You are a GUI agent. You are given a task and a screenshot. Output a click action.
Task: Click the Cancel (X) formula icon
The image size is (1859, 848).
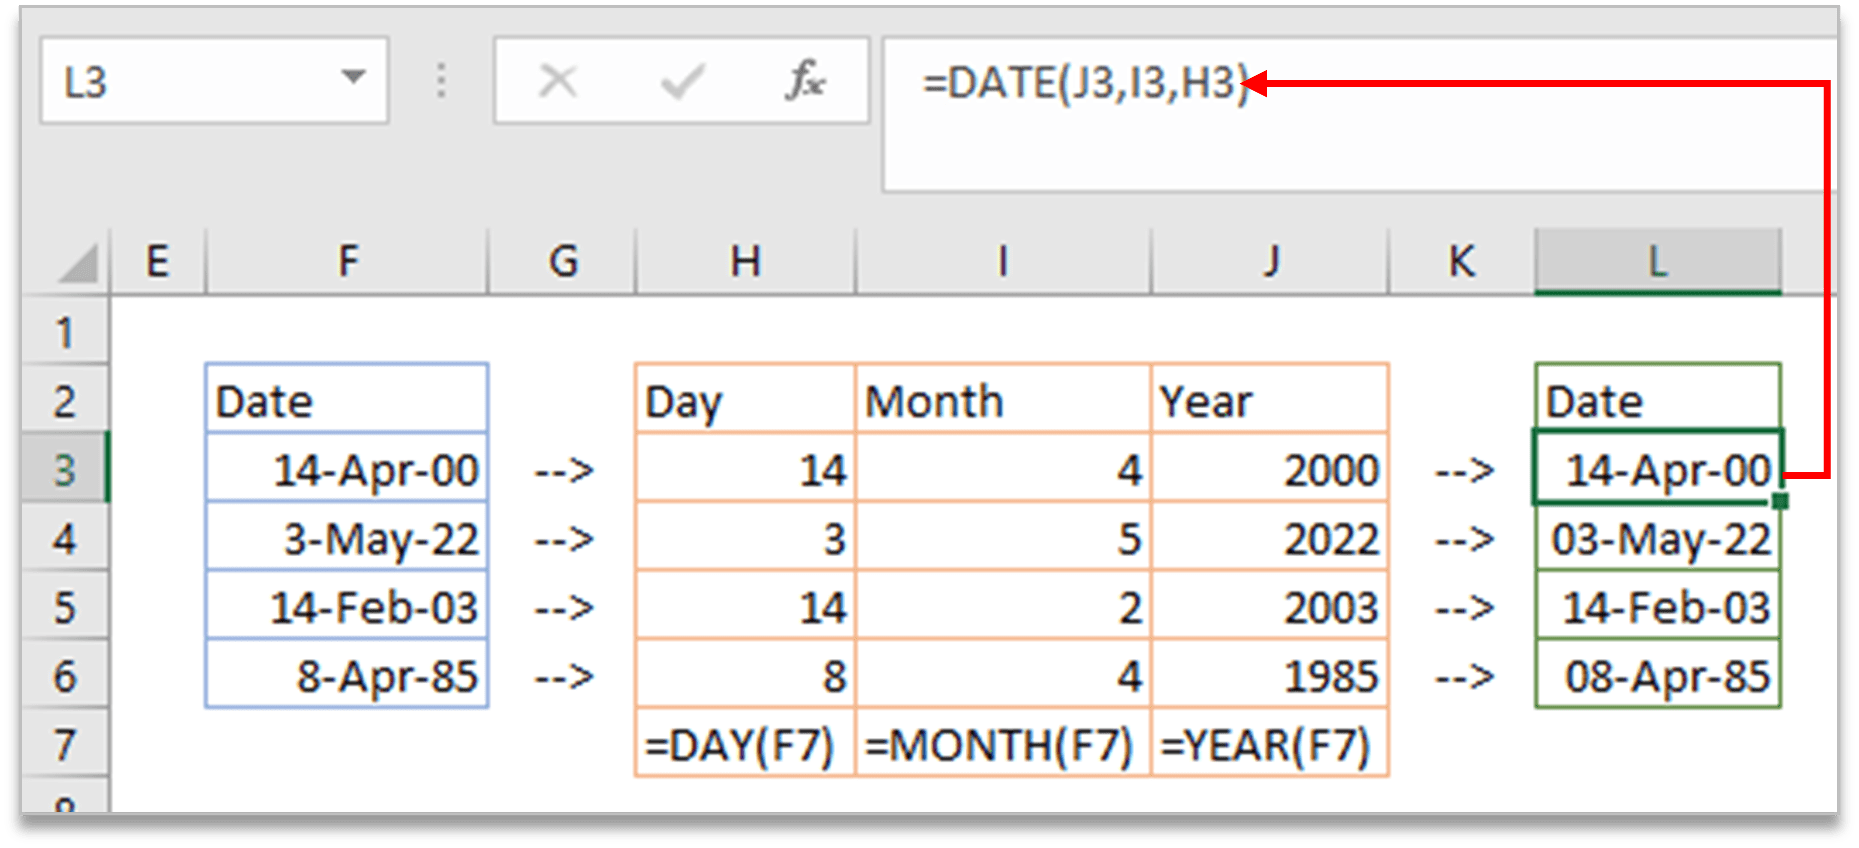pos(557,81)
